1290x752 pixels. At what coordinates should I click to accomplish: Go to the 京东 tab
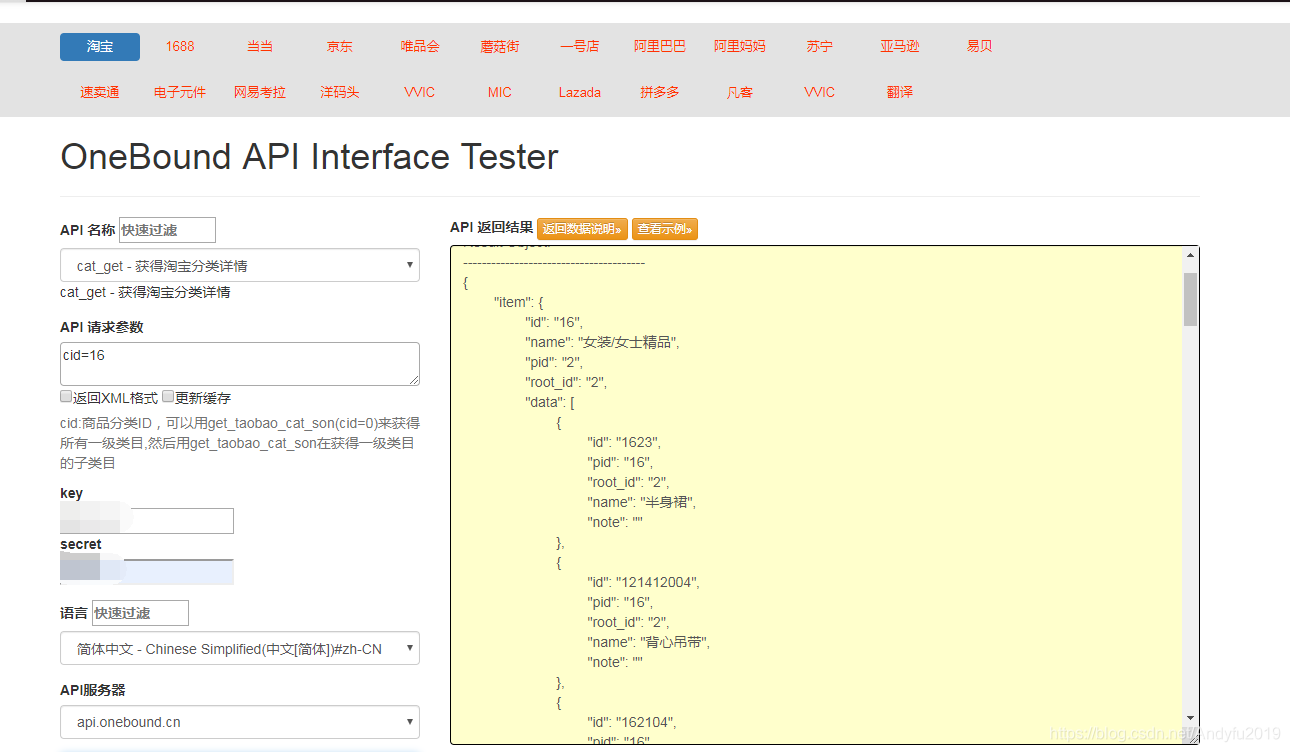340,47
